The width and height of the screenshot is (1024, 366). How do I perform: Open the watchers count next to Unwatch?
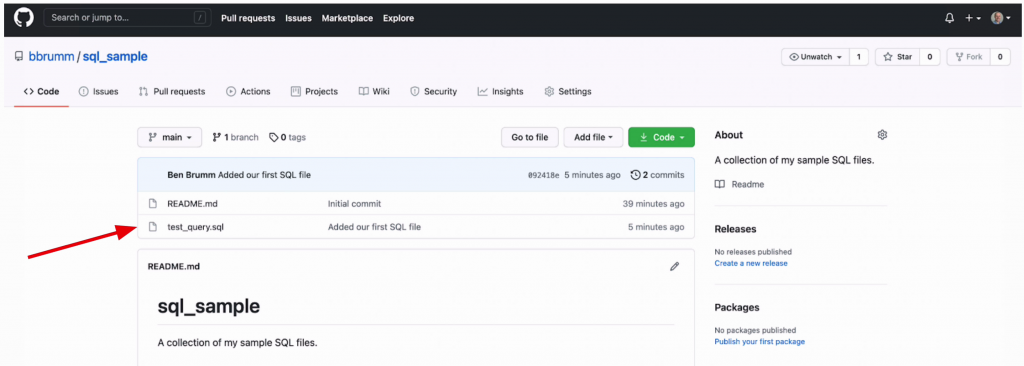(x=858, y=57)
